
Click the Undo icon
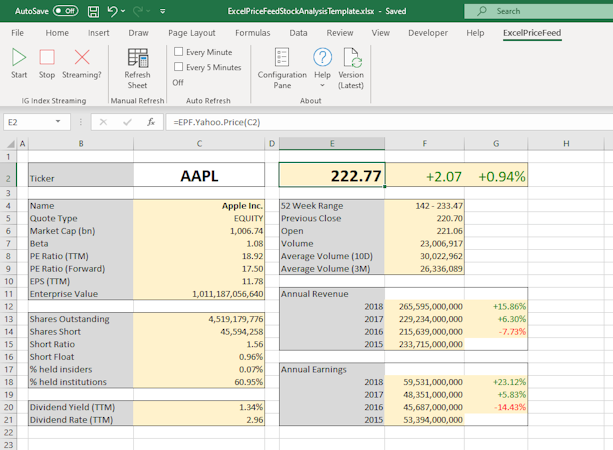113,11
